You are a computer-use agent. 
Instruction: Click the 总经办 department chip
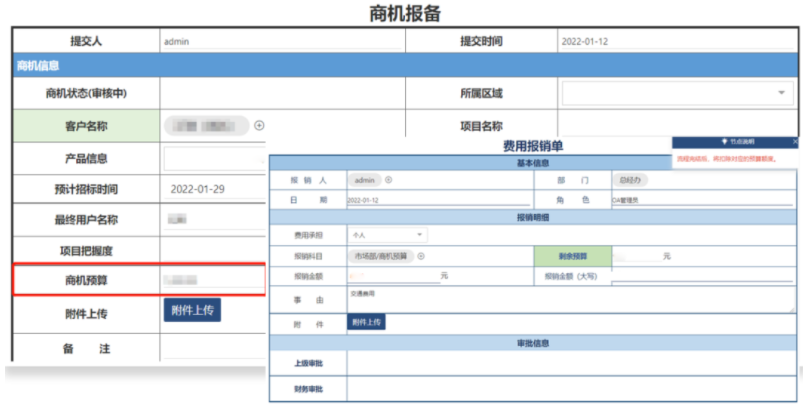click(x=630, y=180)
